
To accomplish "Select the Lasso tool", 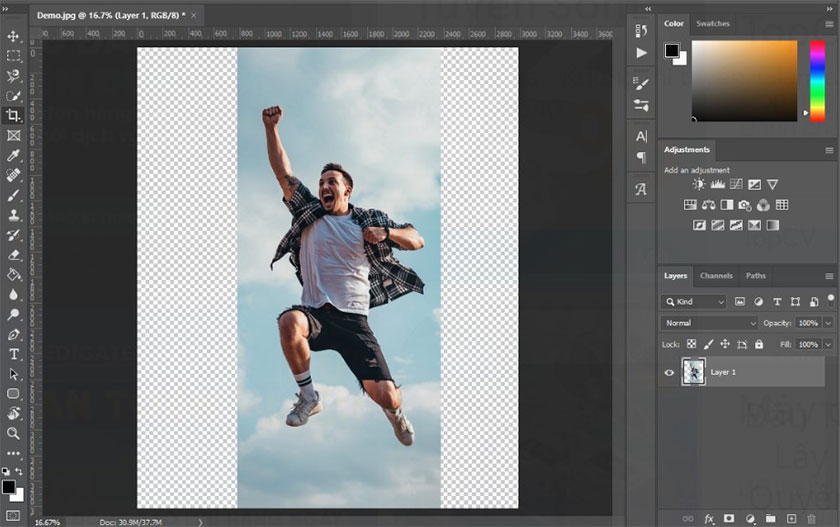I will [x=13, y=76].
